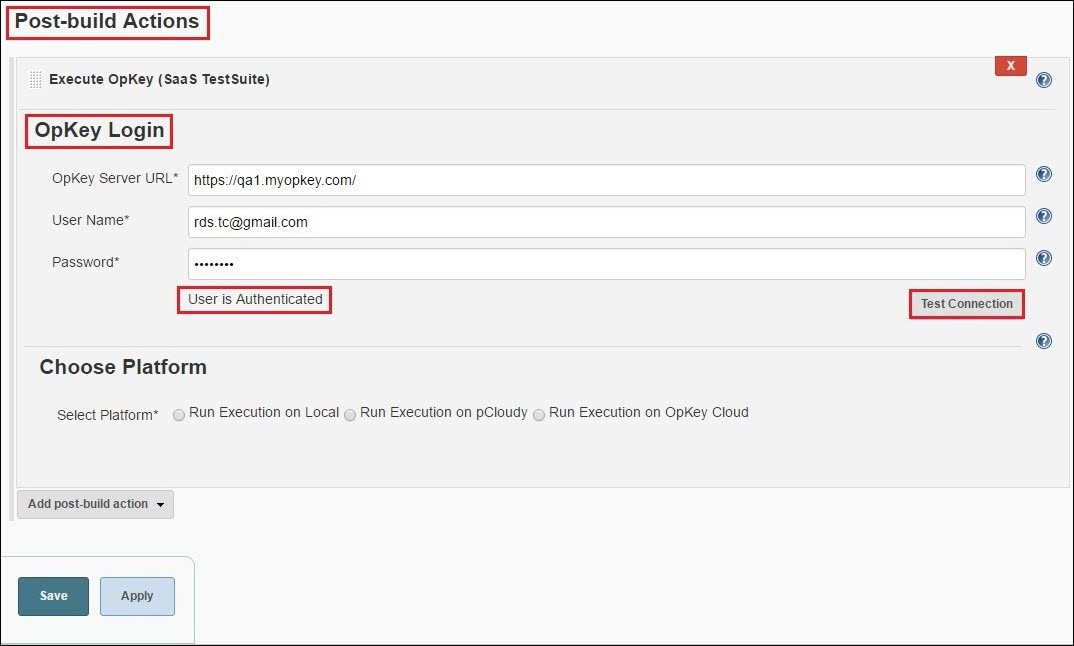The height and width of the screenshot is (646, 1074).
Task: Click the Execute OpKey (SaaS TestSuite) title
Action: click(160, 79)
